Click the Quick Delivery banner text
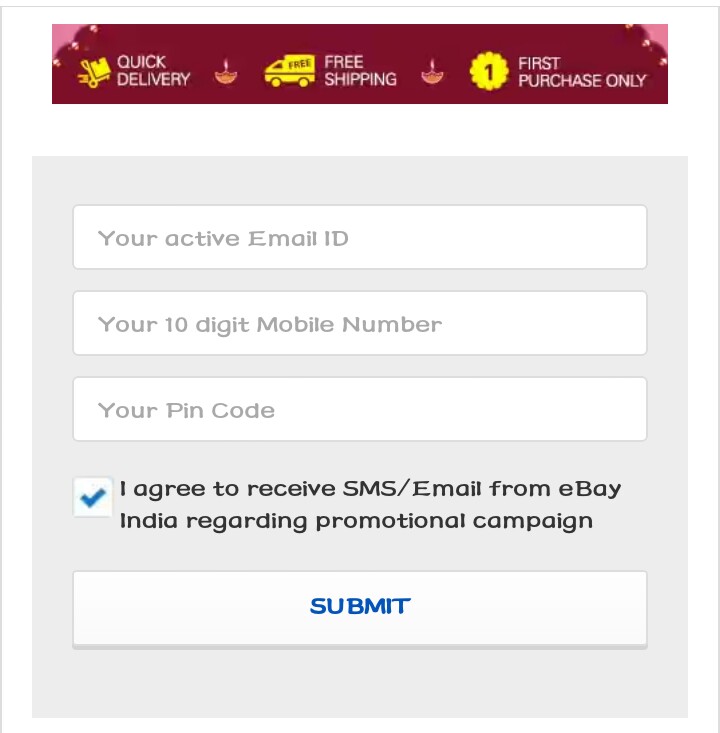Viewport: 720px width, 733px height. (x=153, y=71)
